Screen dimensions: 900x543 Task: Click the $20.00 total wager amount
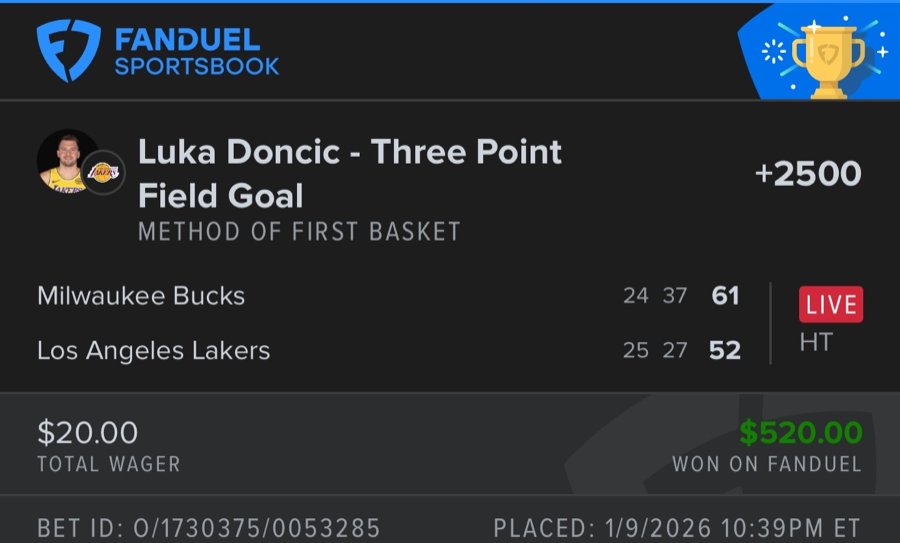(88, 432)
